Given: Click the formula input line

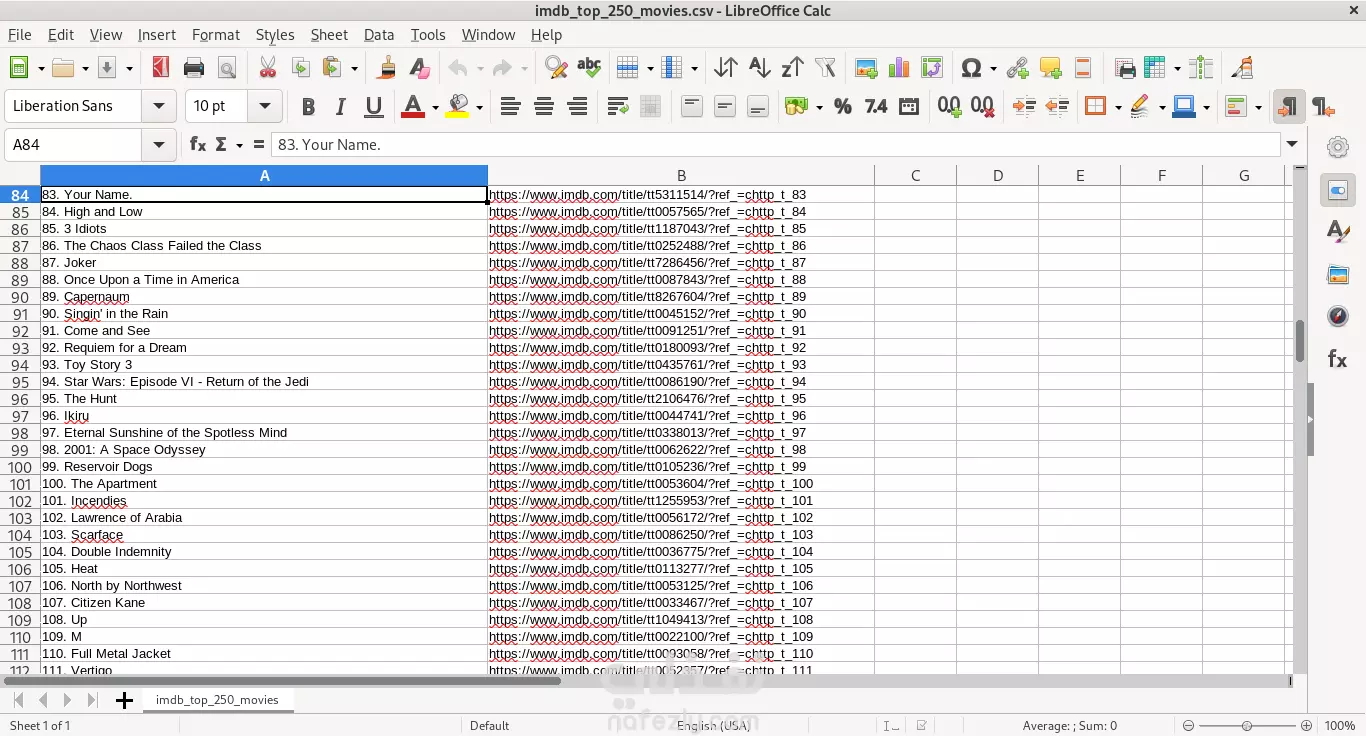Looking at the screenshot, I should 776,144.
